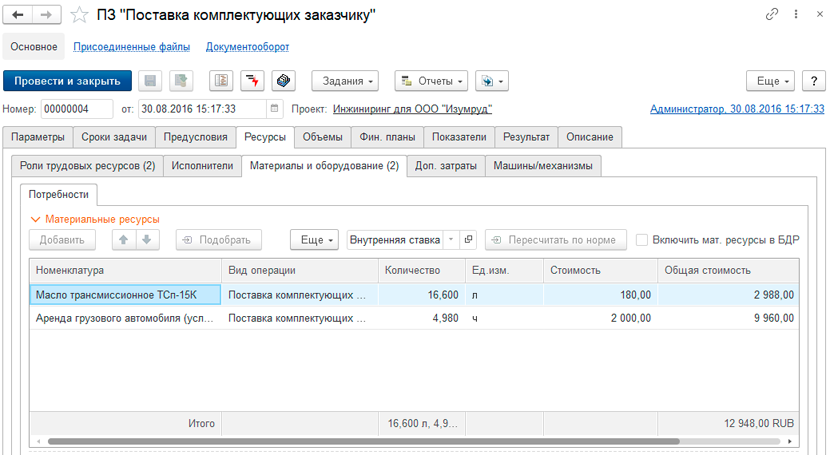
Task: Open the Описание tab
Action: (x=590, y=137)
